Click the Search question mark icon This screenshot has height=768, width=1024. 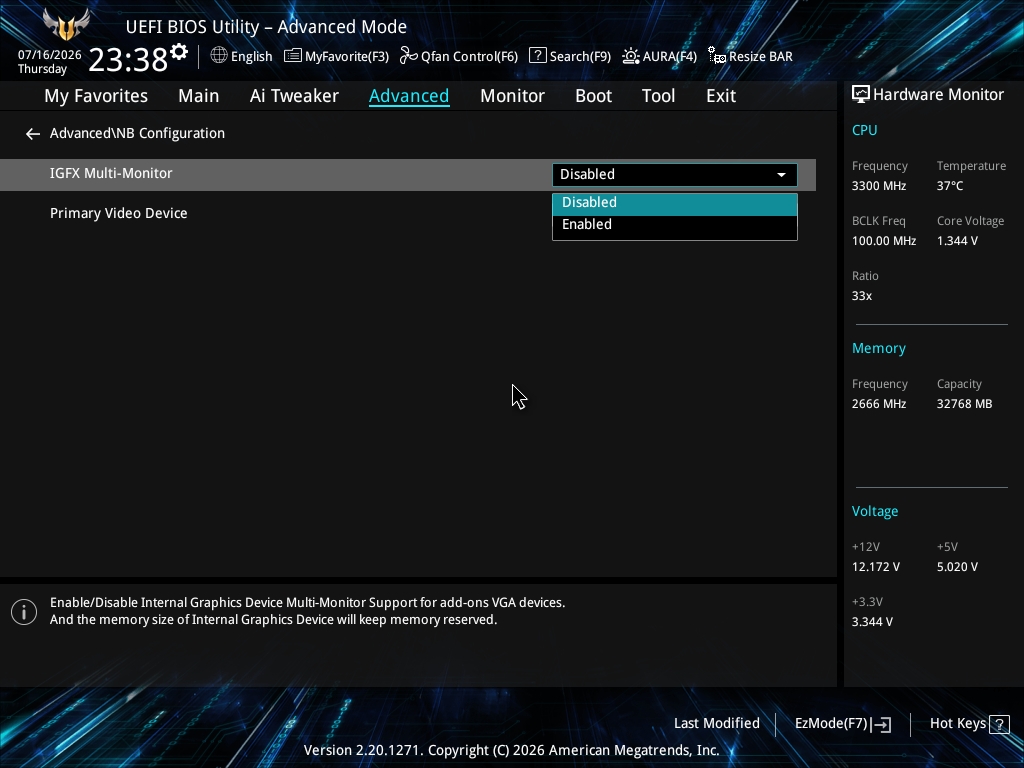[x=537, y=56]
